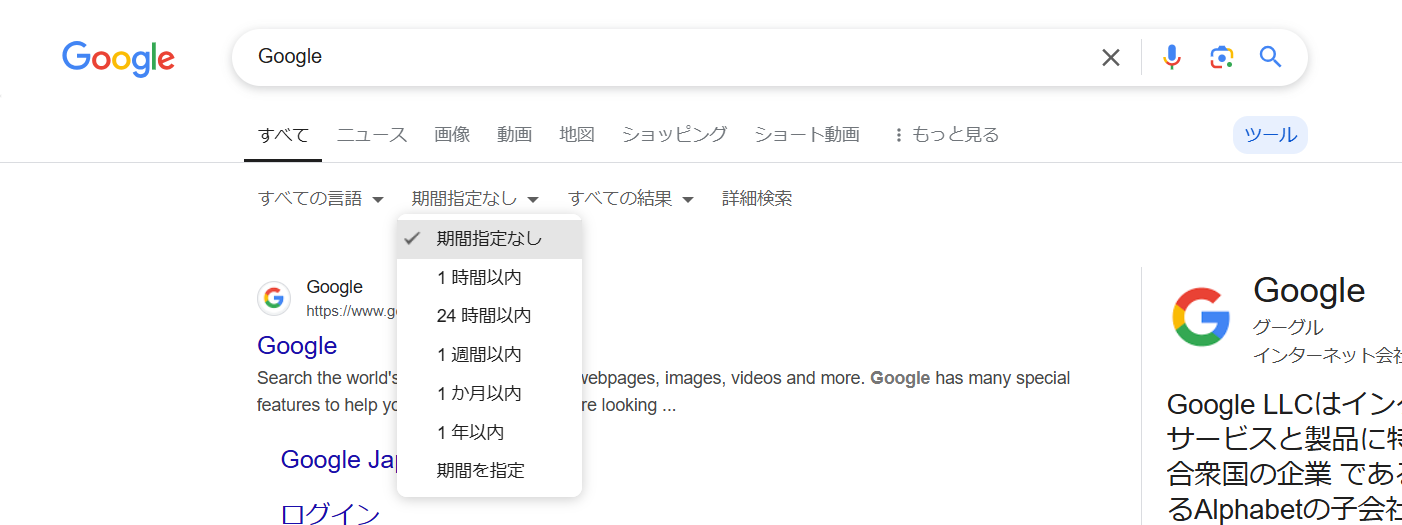Open the 動画 tab
The width and height of the screenshot is (1402, 525).
click(x=514, y=135)
